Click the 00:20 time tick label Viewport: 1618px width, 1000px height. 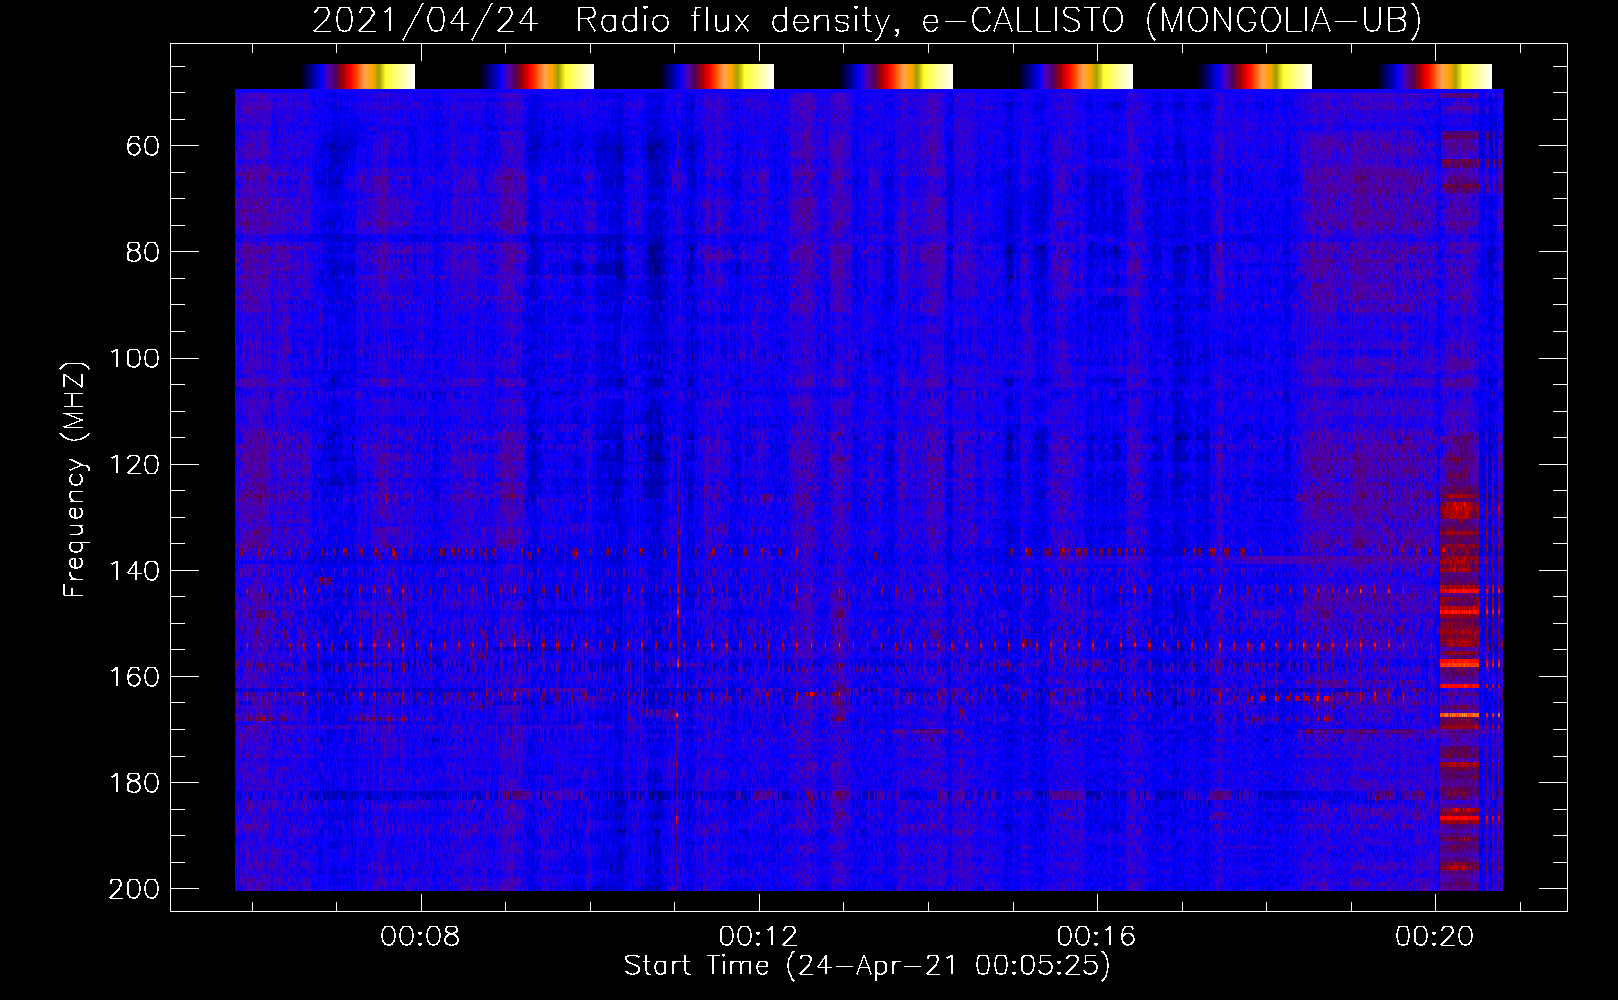click(1435, 937)
